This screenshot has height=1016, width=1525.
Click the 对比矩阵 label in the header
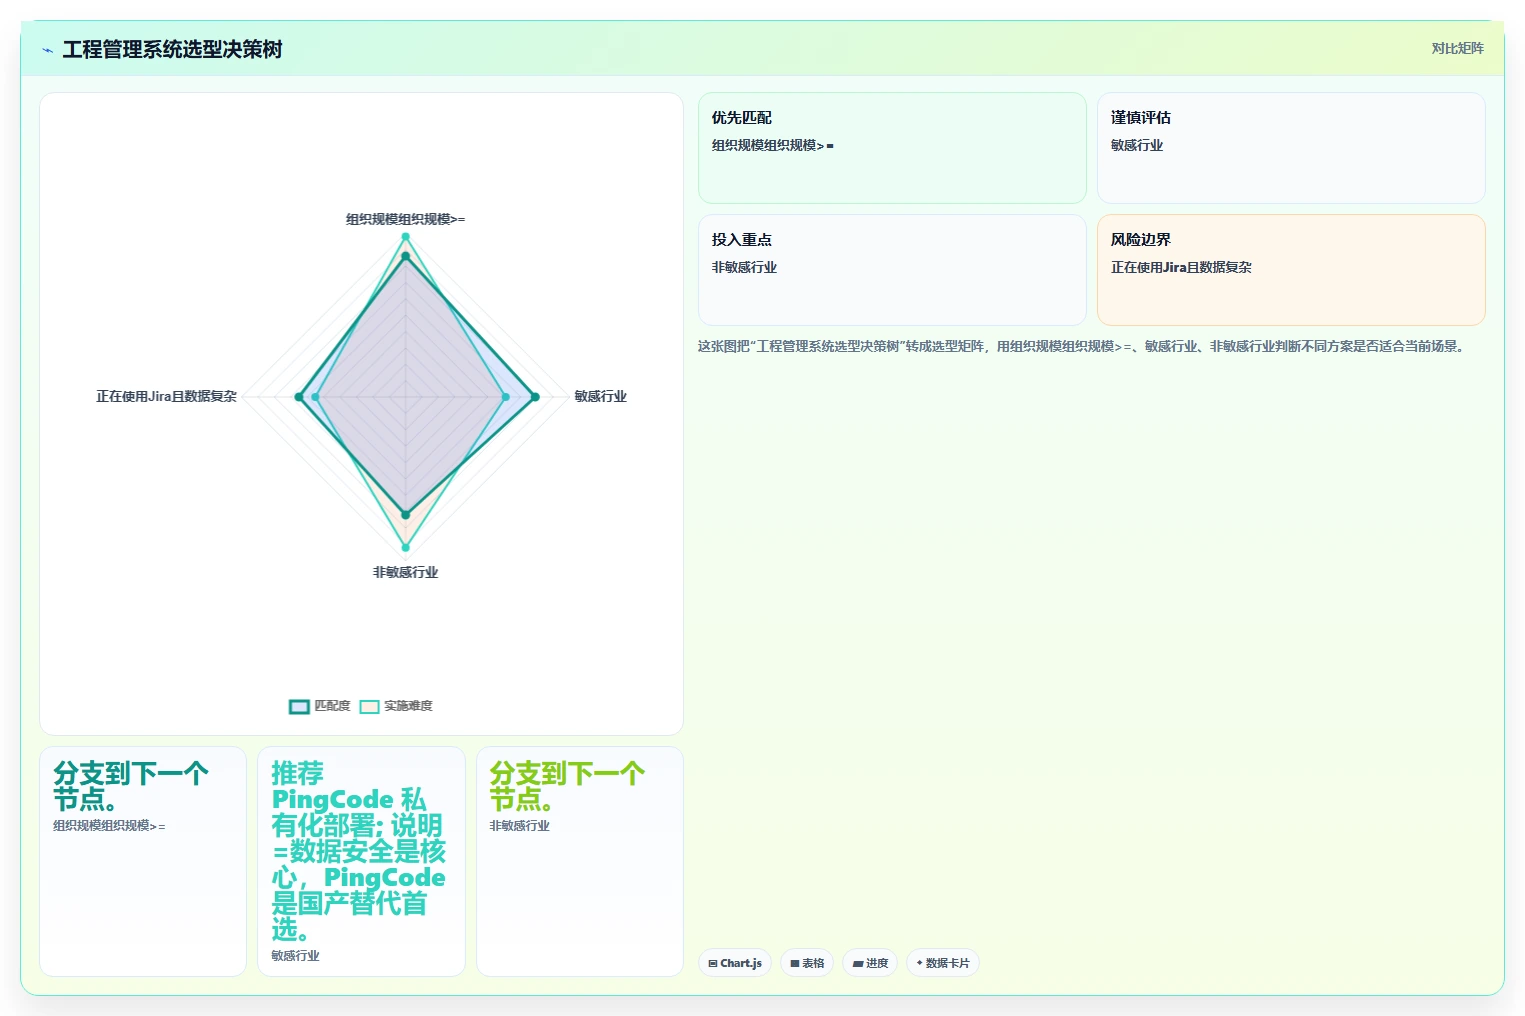point(1457,48)
